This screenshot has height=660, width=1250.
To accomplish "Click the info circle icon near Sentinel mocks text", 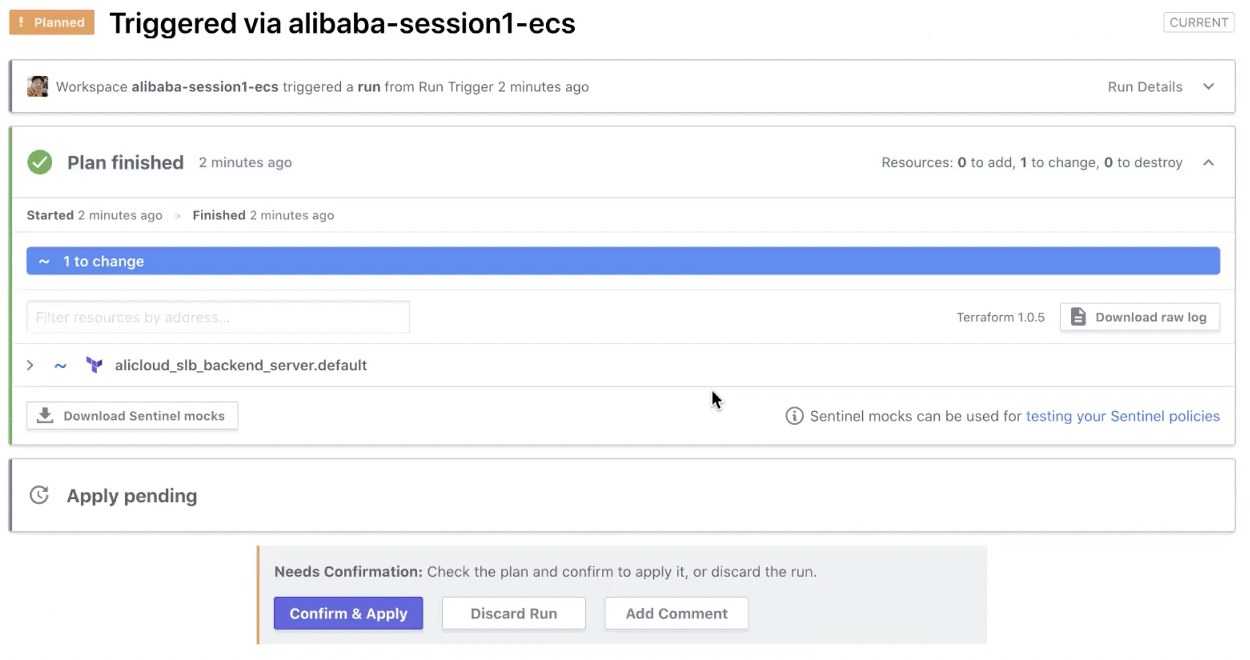I will click(793, 416).
